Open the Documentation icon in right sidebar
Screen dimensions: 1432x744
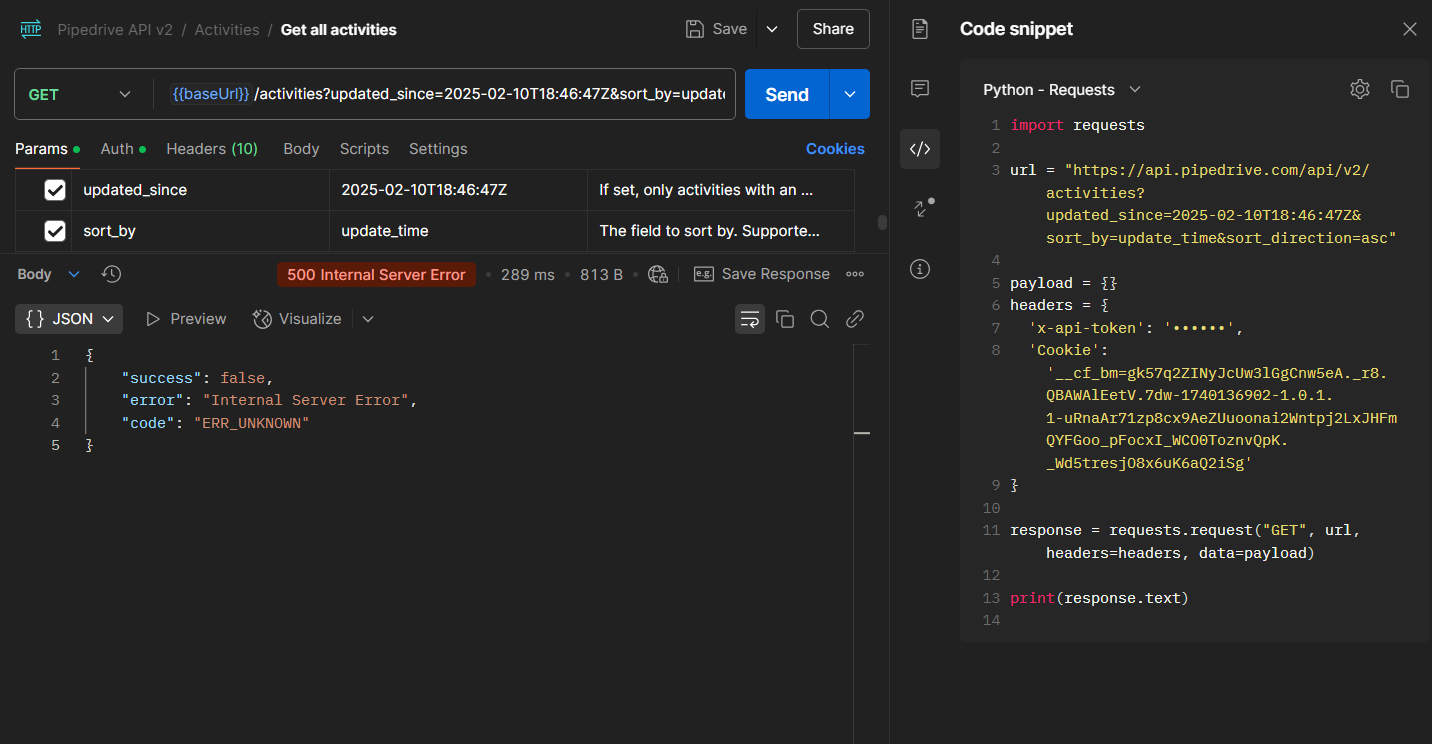[x=920, y=29]
